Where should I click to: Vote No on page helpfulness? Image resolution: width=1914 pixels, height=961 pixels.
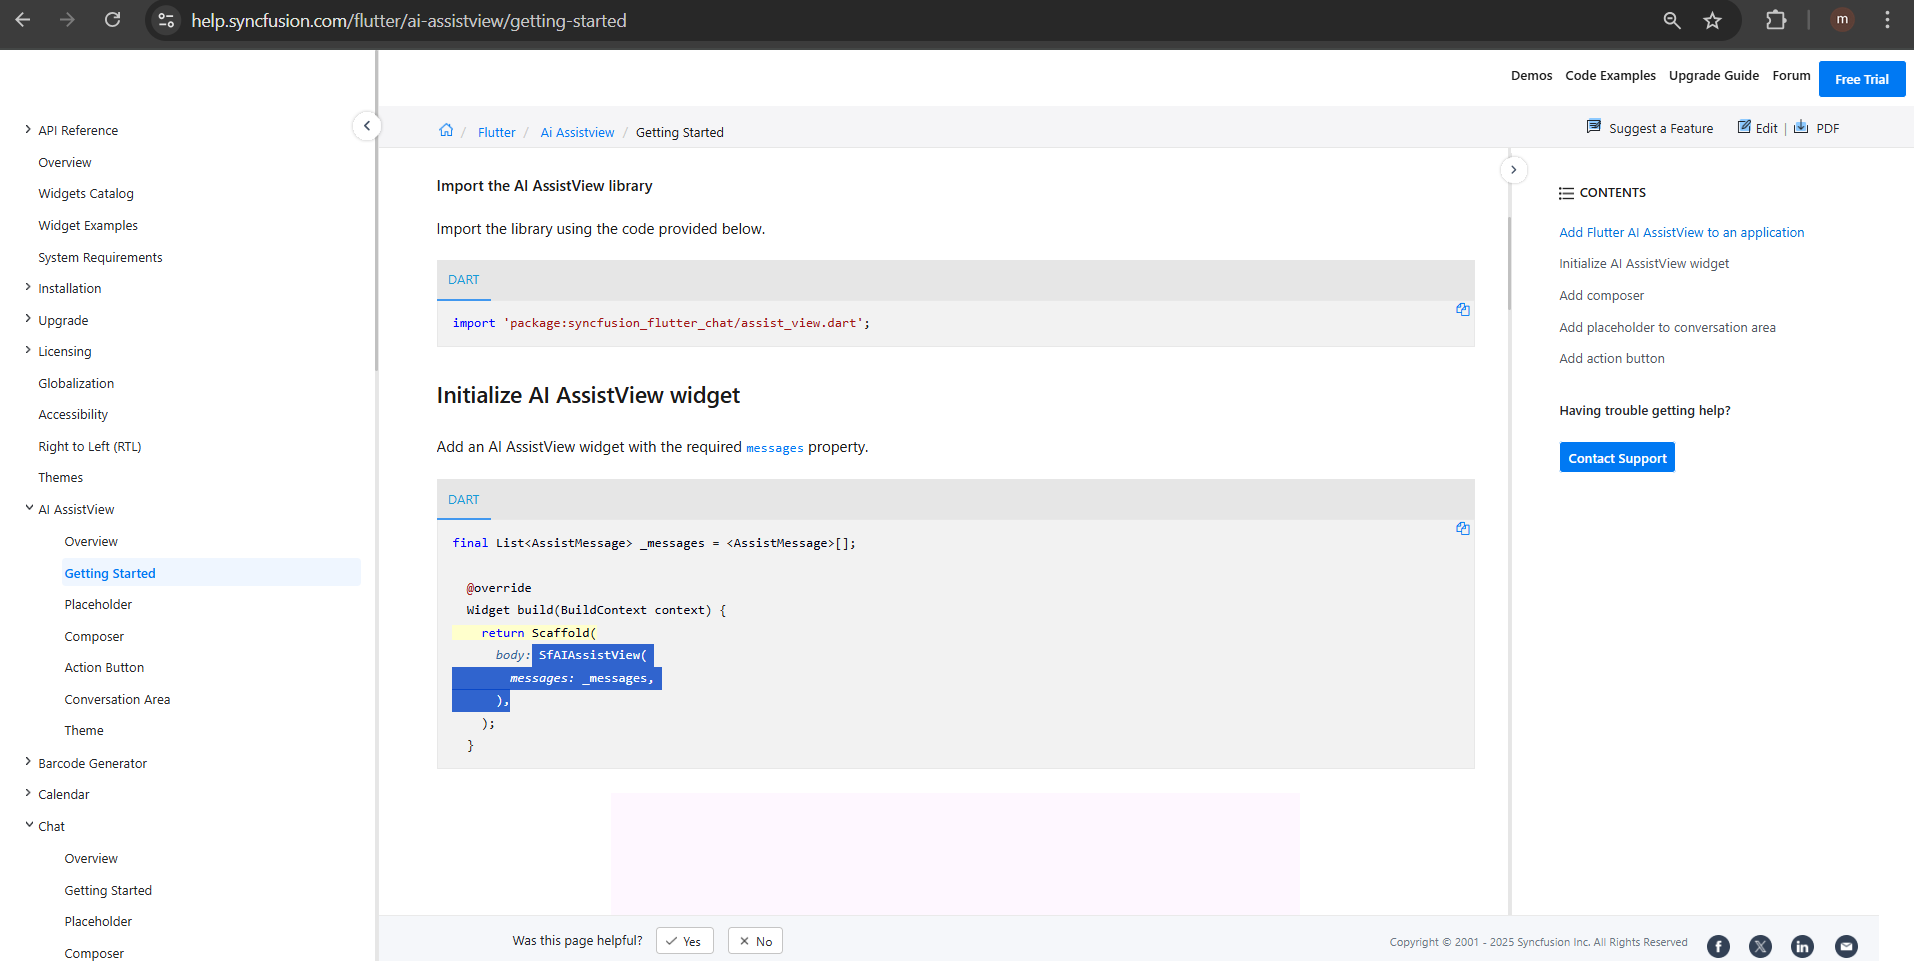(755, 941)
